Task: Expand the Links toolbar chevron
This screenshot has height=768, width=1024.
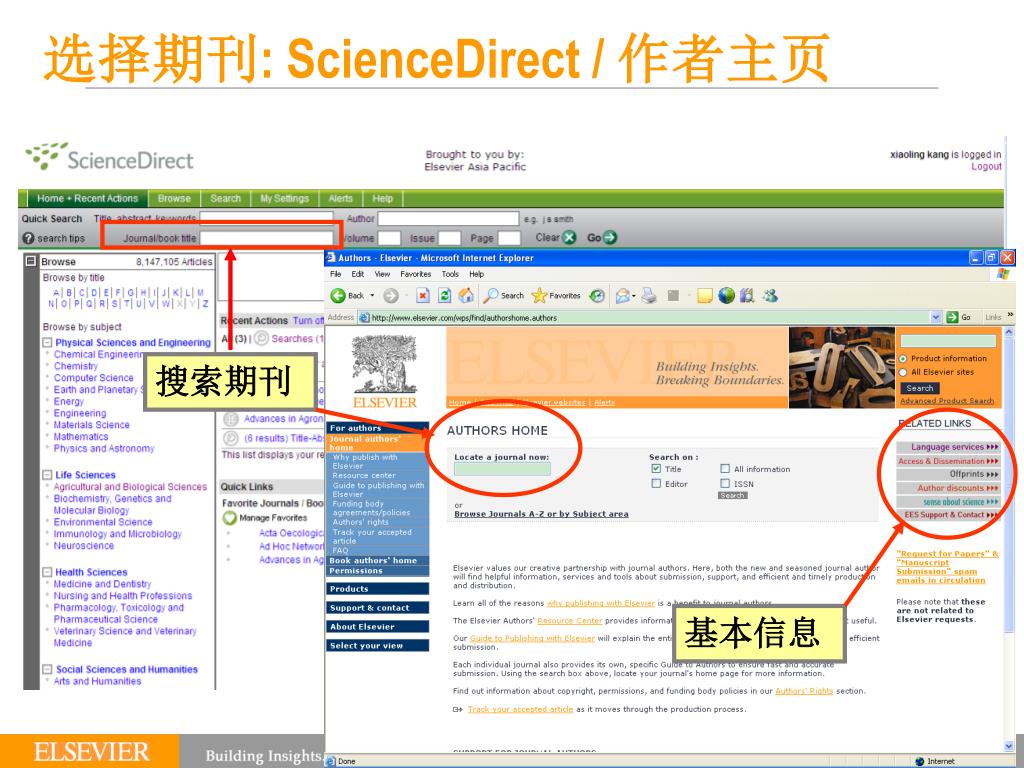Action: (1011, 315)
